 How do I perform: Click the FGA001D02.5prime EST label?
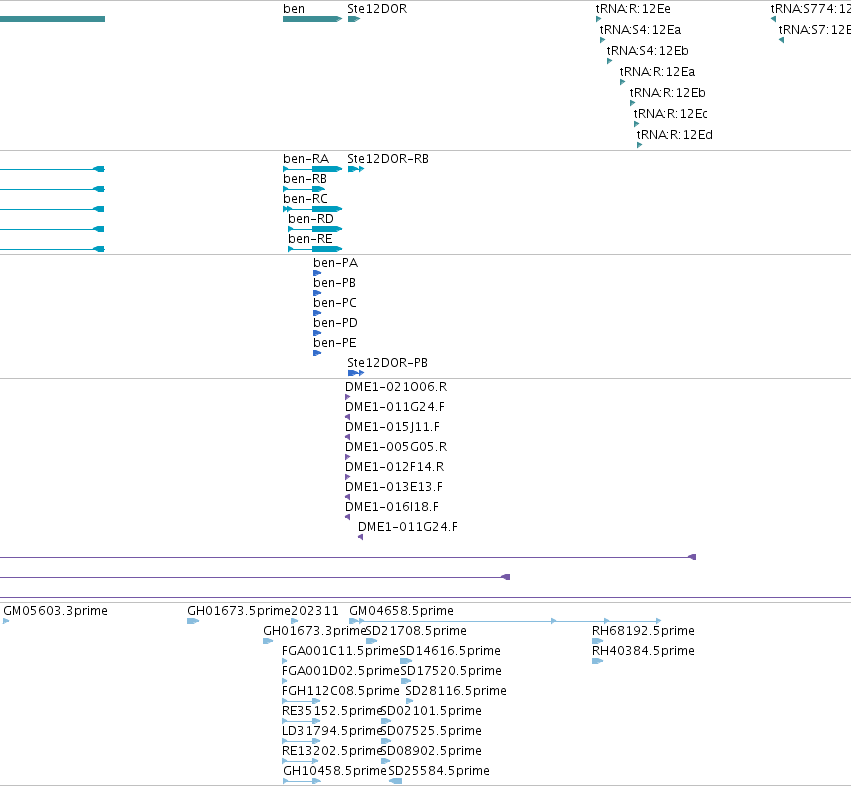(x=341, y=671)
